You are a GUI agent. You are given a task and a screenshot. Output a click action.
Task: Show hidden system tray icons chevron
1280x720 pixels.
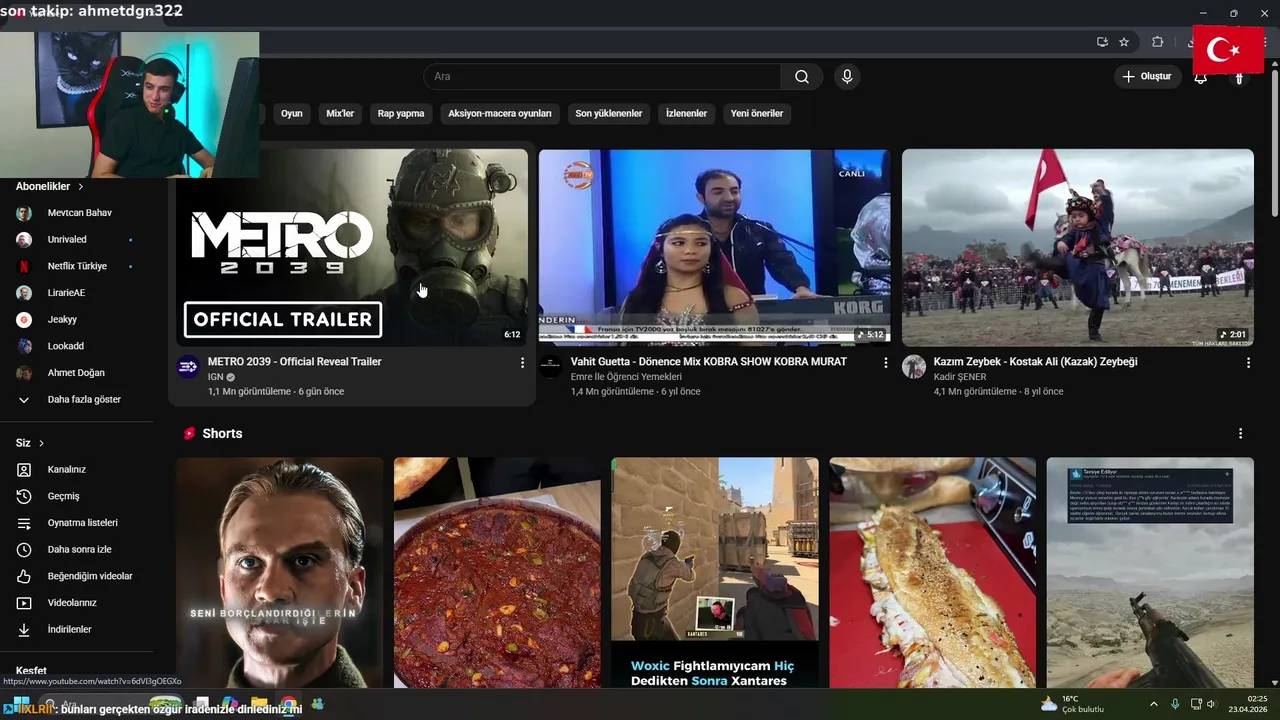[1153, 704]
